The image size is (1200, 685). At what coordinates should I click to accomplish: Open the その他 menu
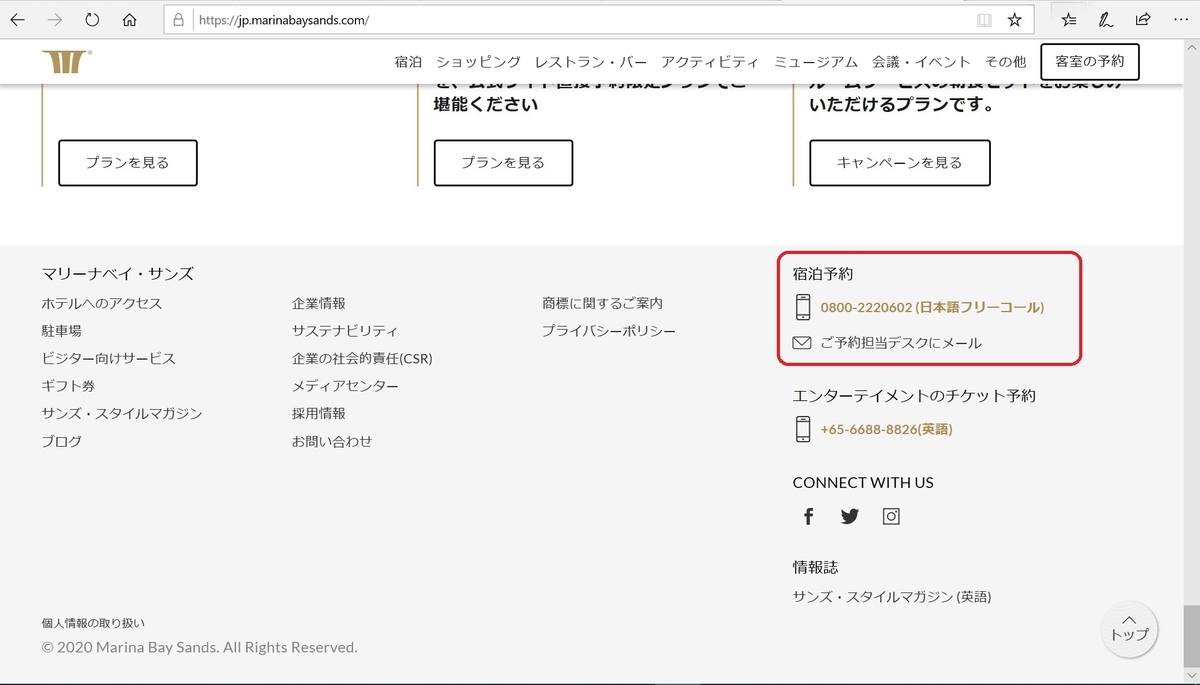(1006, 62)
